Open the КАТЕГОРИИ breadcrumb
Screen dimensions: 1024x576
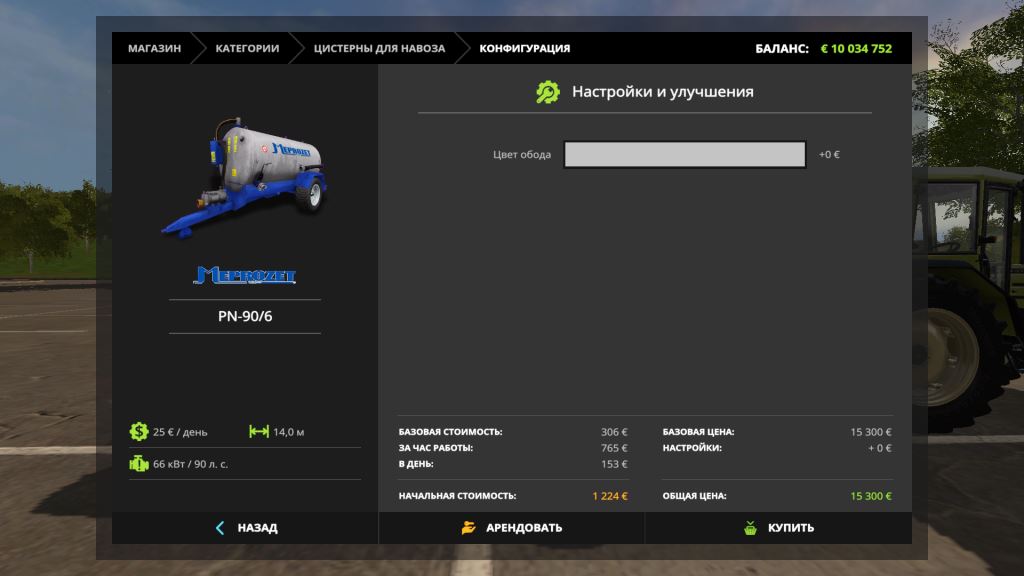pos(247,48)
